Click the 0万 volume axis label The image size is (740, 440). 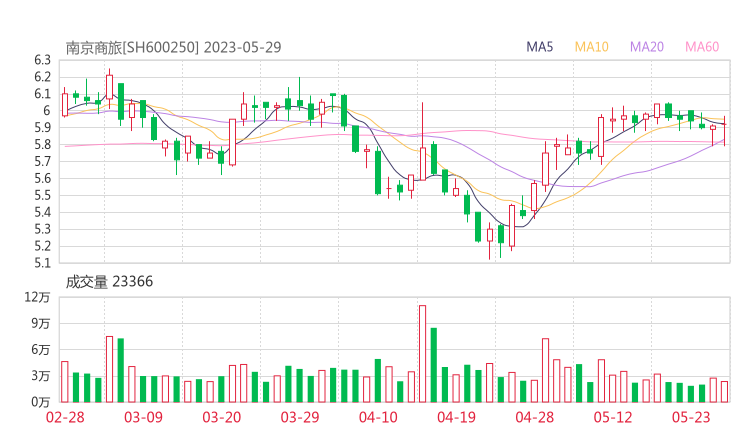tap(41, 402)
